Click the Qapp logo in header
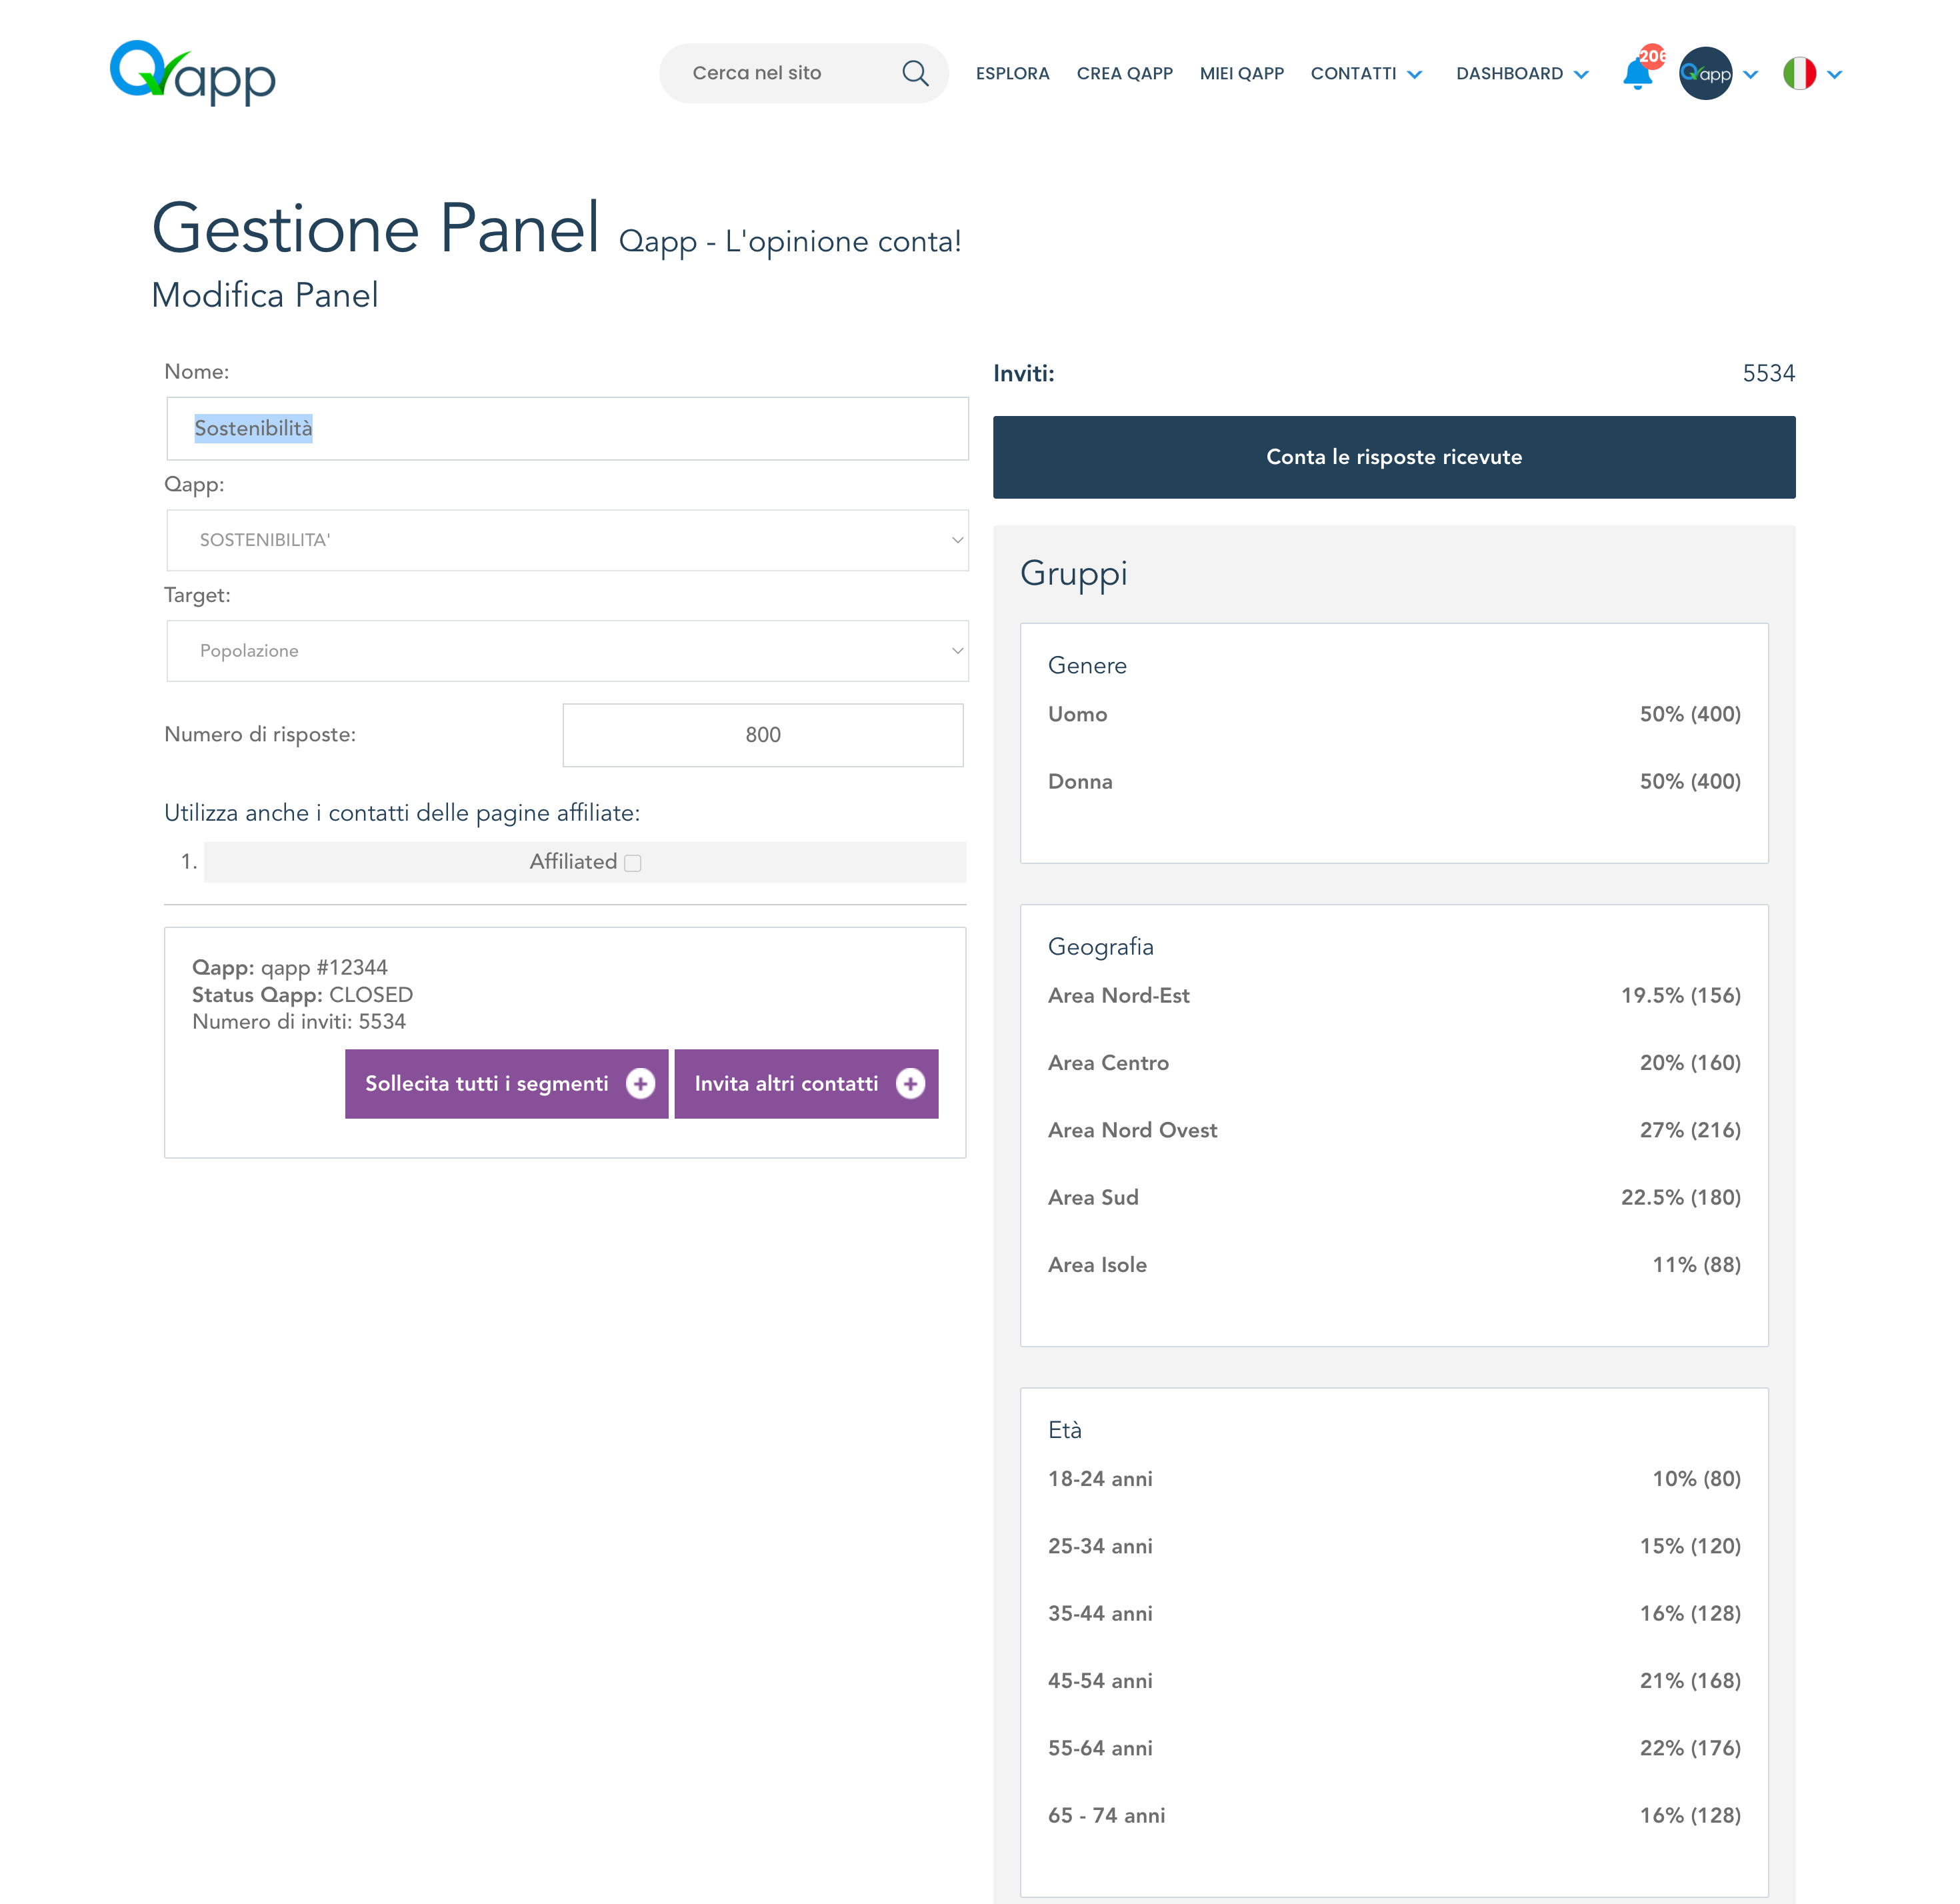 [x=192, y=73]
